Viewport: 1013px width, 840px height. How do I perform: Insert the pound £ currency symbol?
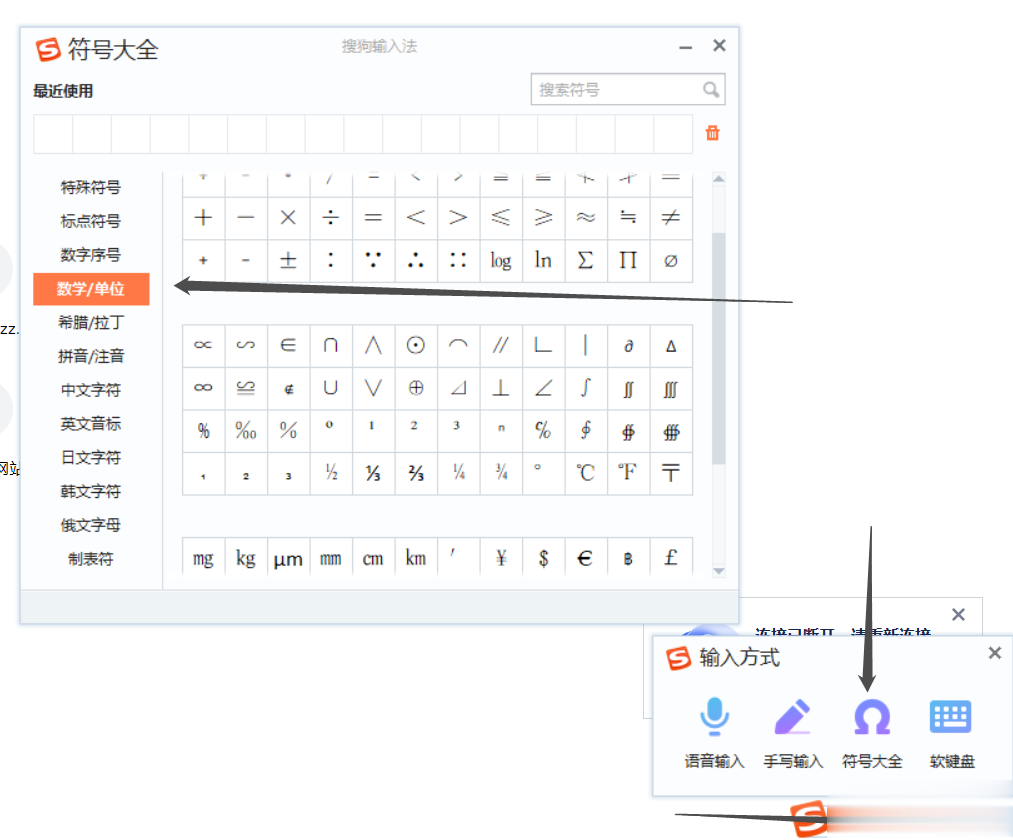671,557
